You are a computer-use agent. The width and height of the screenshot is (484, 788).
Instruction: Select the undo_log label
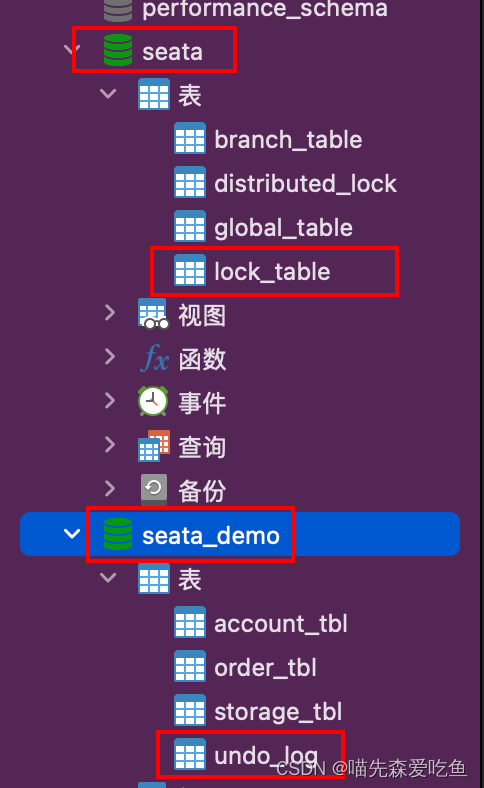click(266, 756)
